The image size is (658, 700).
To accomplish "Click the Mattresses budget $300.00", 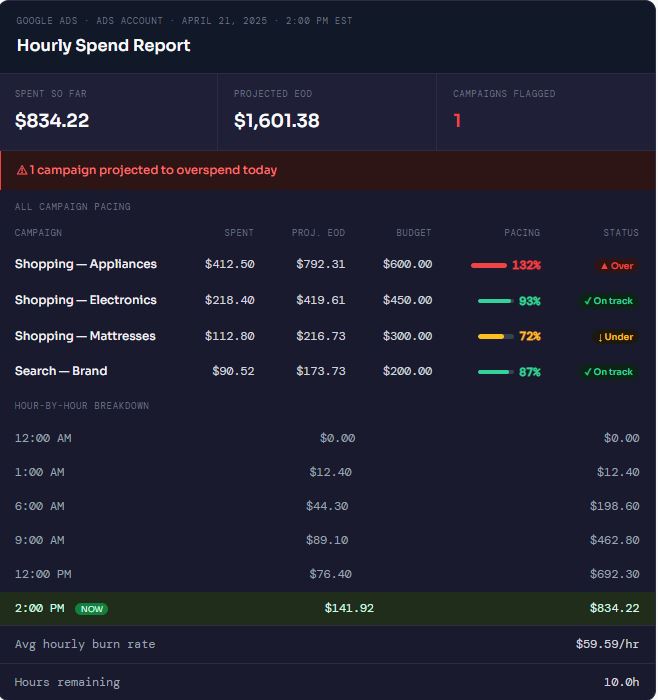I will point(407,336).
